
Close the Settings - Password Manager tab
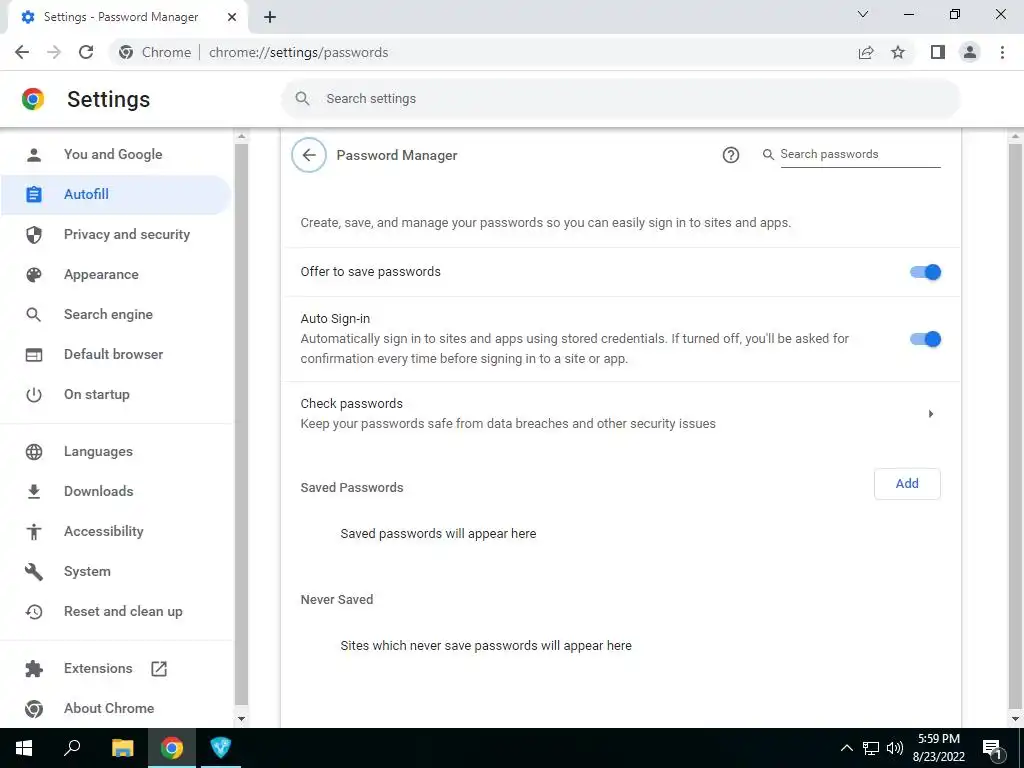coord(232,17)
